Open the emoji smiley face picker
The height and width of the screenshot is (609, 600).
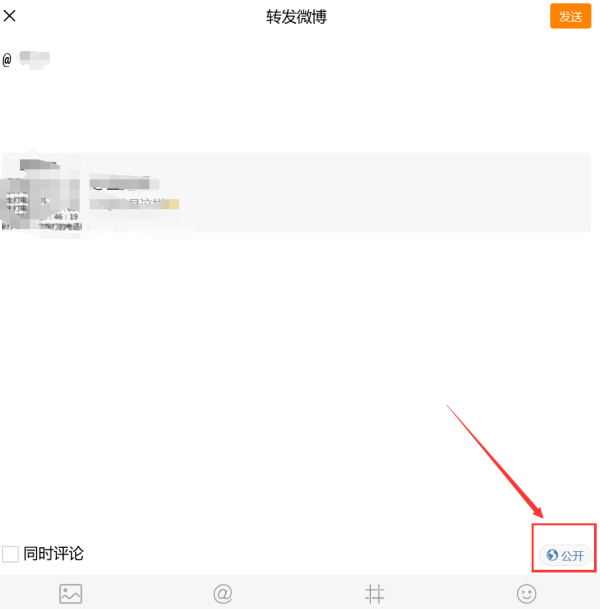point(526,594)
